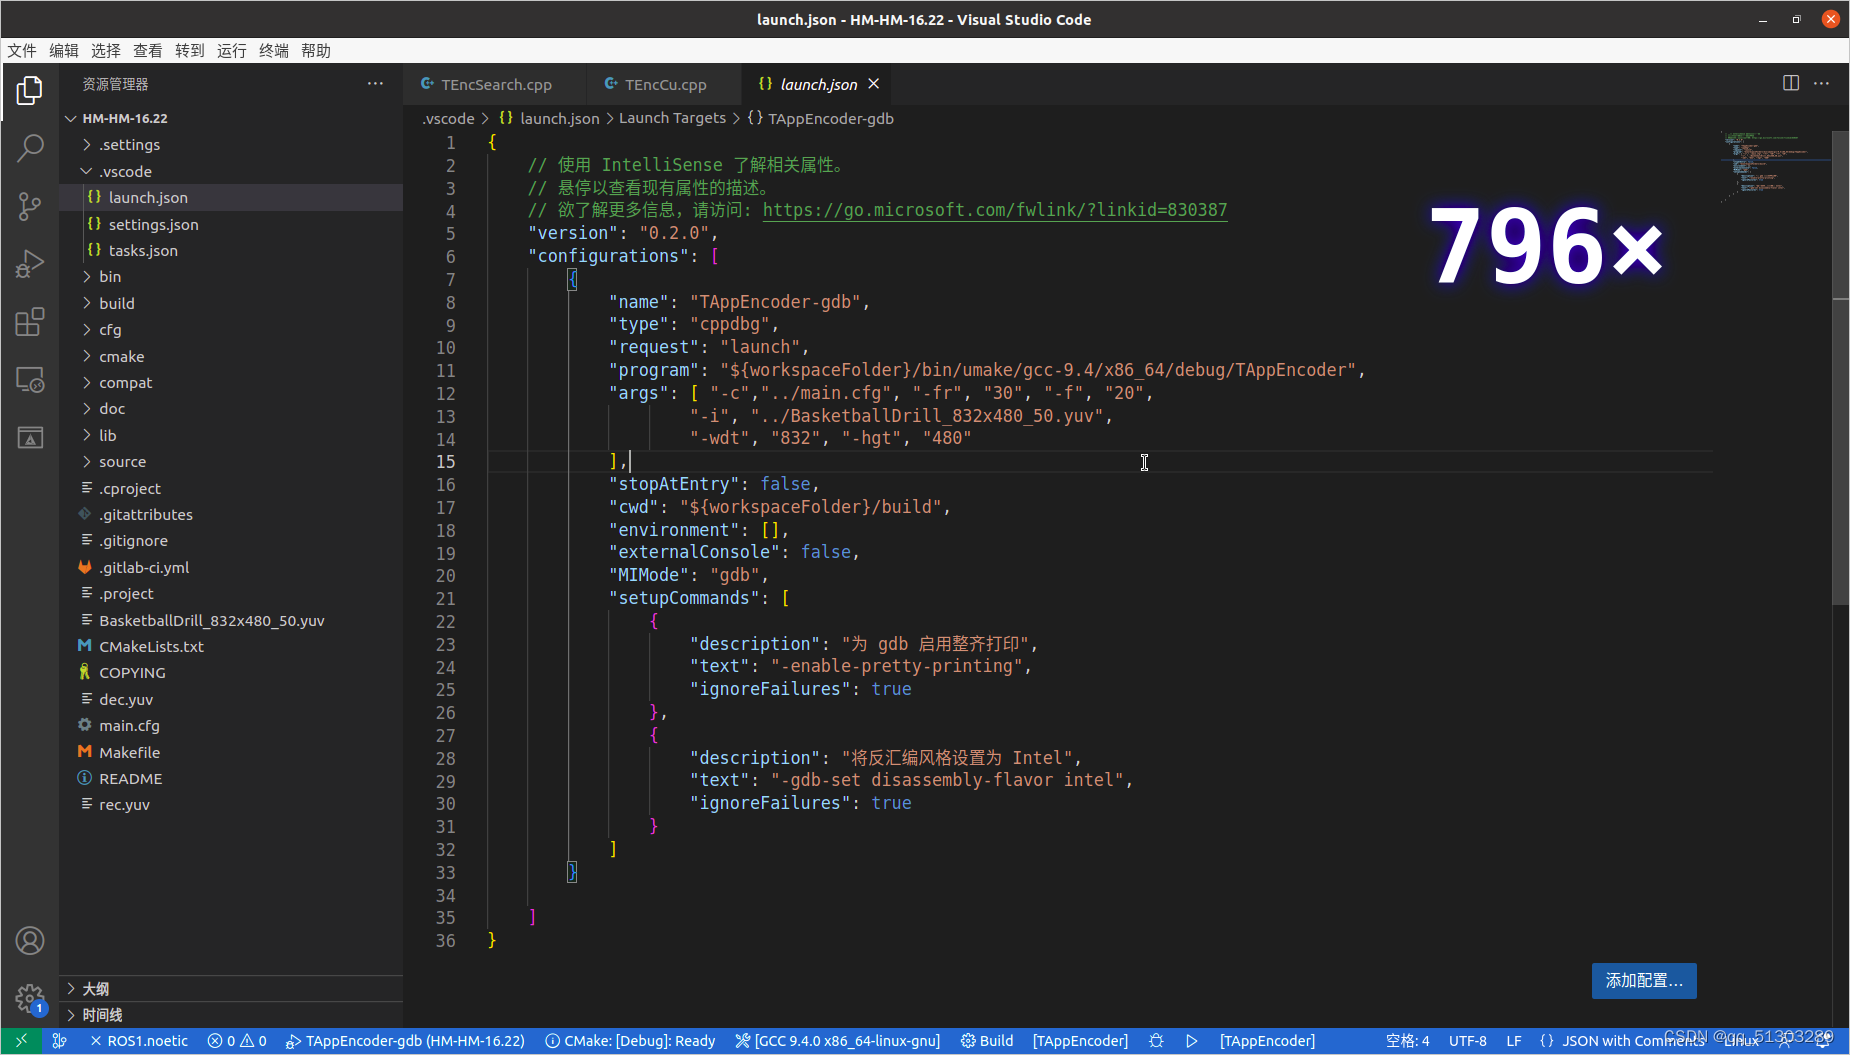Open the 帮助 menu
Screen dimensions: 1850x1055
coord(316,50)
